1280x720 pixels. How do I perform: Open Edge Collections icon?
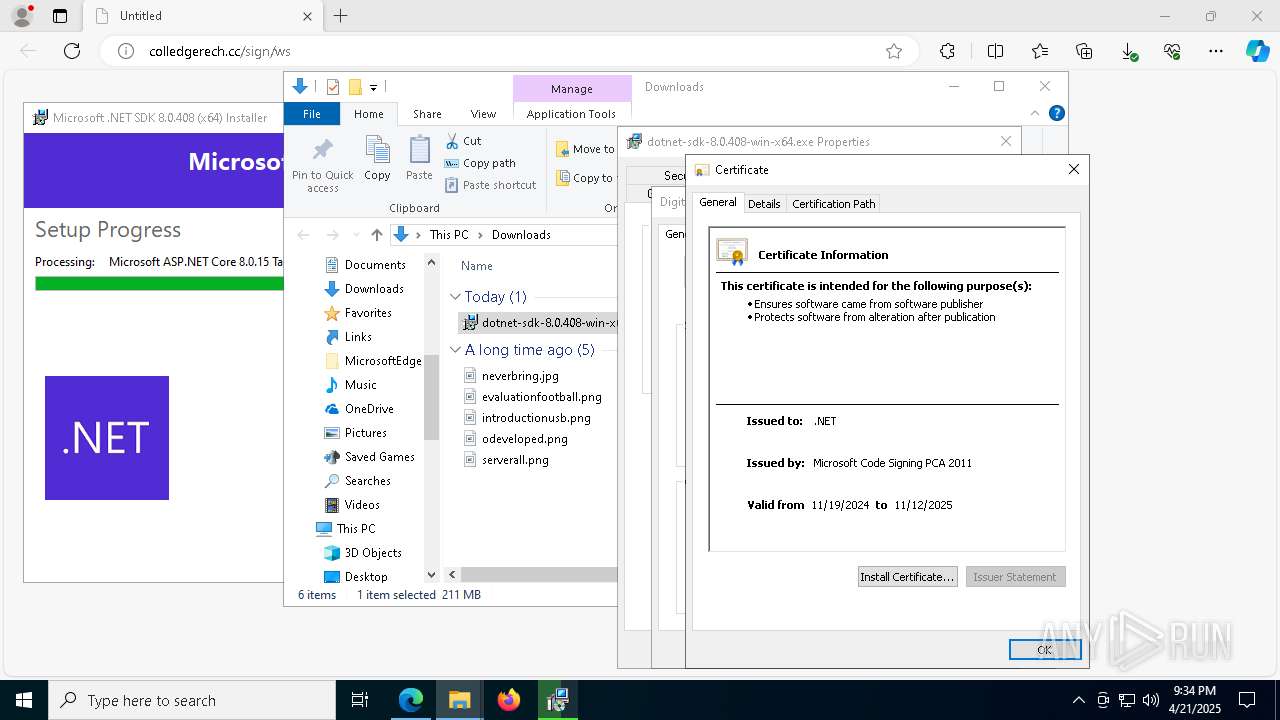coord(1084,51)
